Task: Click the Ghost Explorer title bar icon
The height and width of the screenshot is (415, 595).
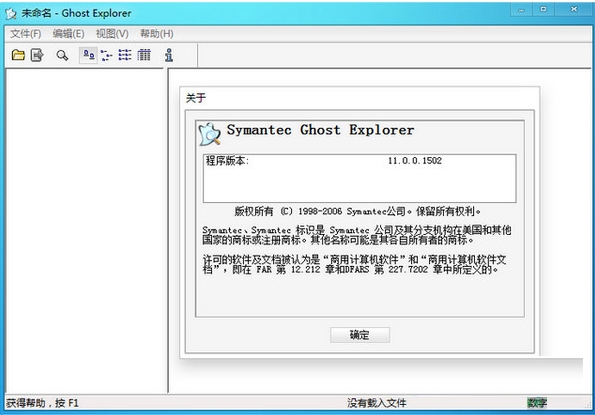Action: click(x=11, y=14)
